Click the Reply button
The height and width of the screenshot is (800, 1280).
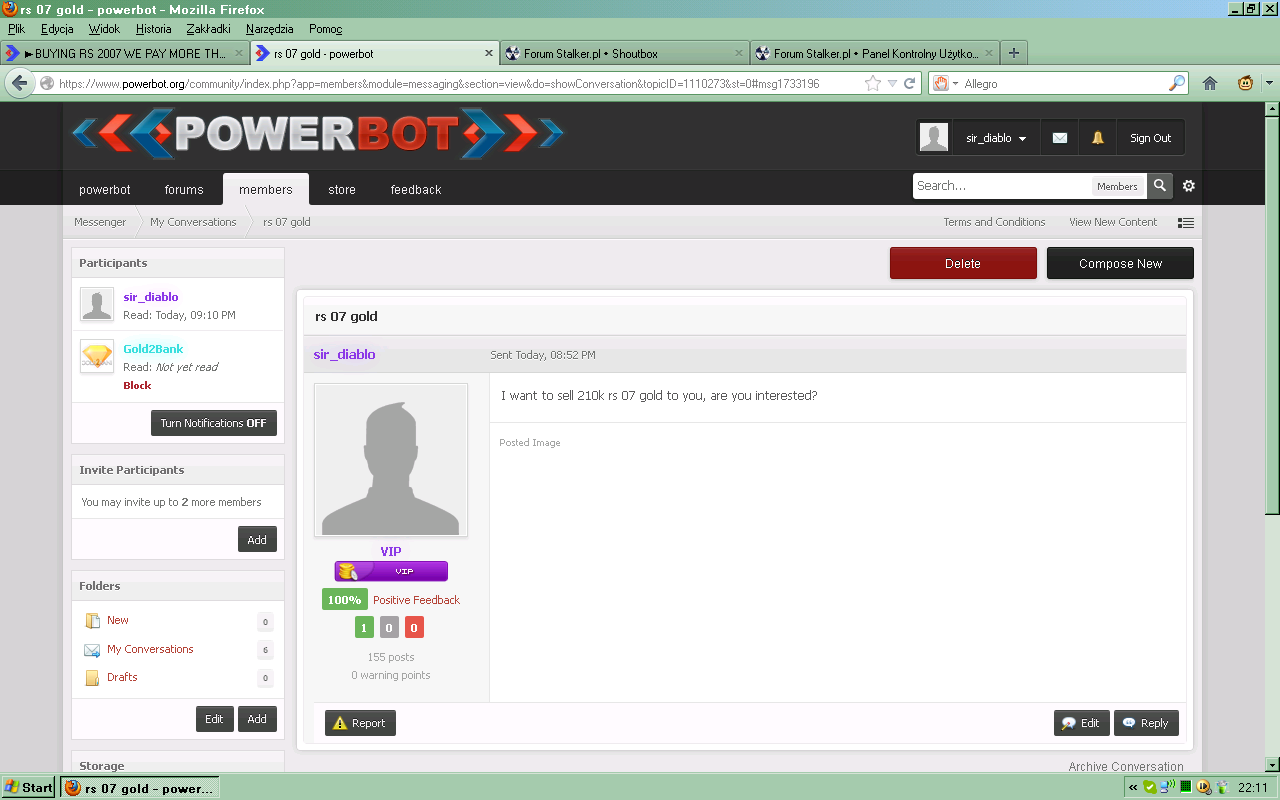click(1146, 723)
